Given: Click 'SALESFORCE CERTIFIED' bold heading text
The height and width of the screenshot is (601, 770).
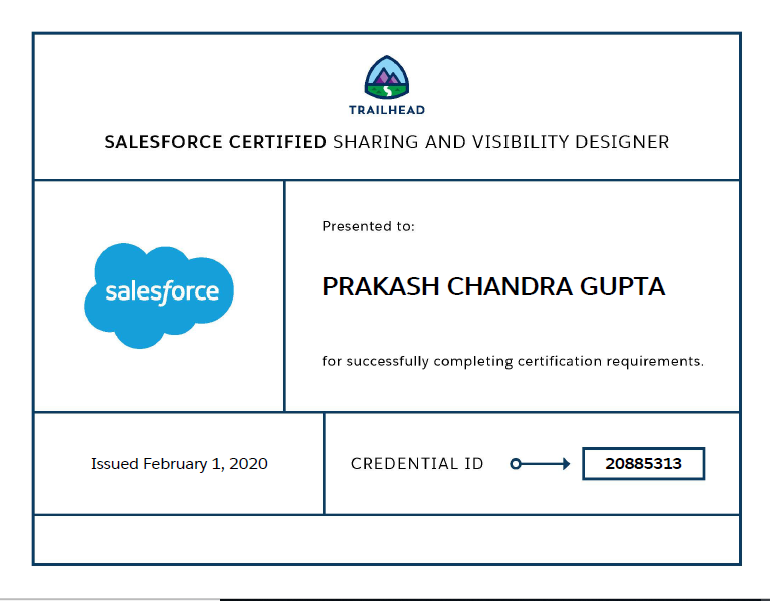Looking at the screenshot, I should [216, 142].
